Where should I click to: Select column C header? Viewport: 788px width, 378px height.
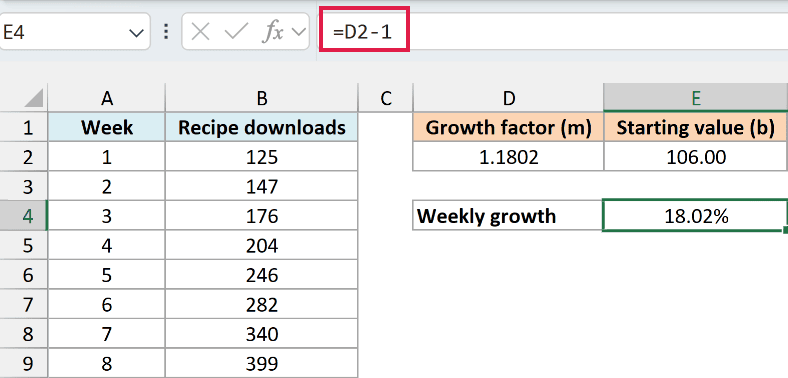385,98
